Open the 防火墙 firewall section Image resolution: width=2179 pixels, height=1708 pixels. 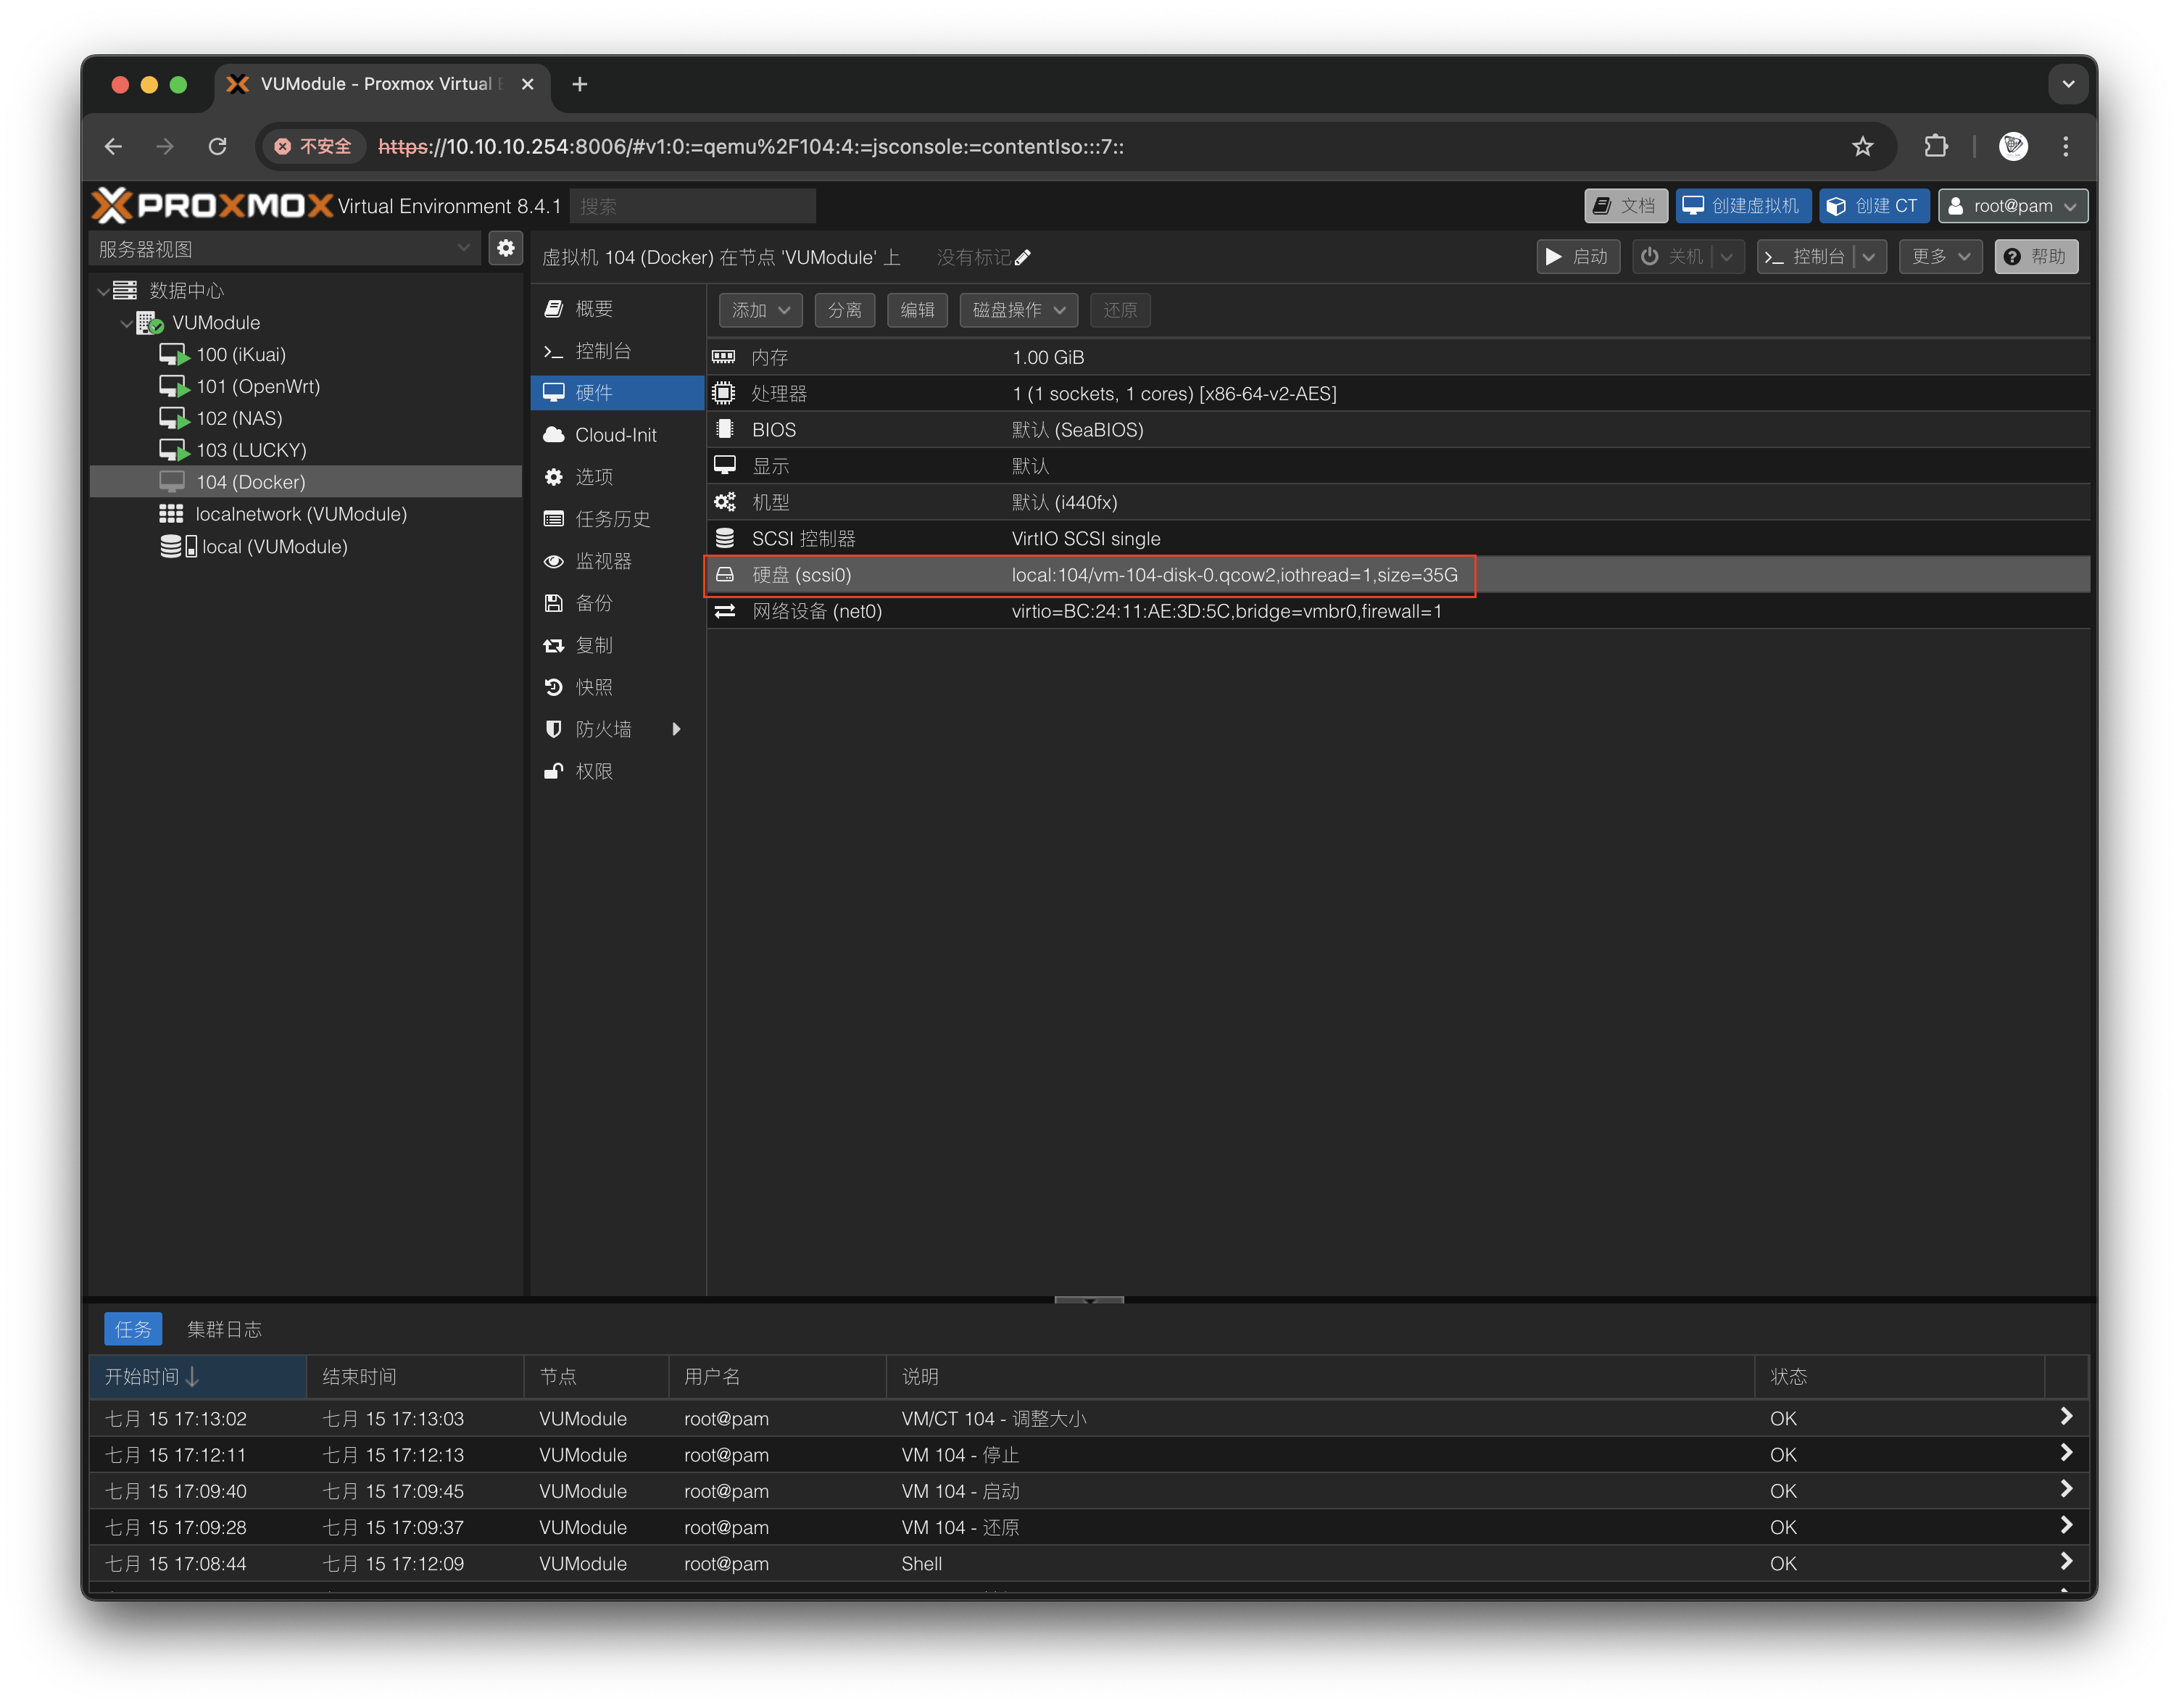603,729
